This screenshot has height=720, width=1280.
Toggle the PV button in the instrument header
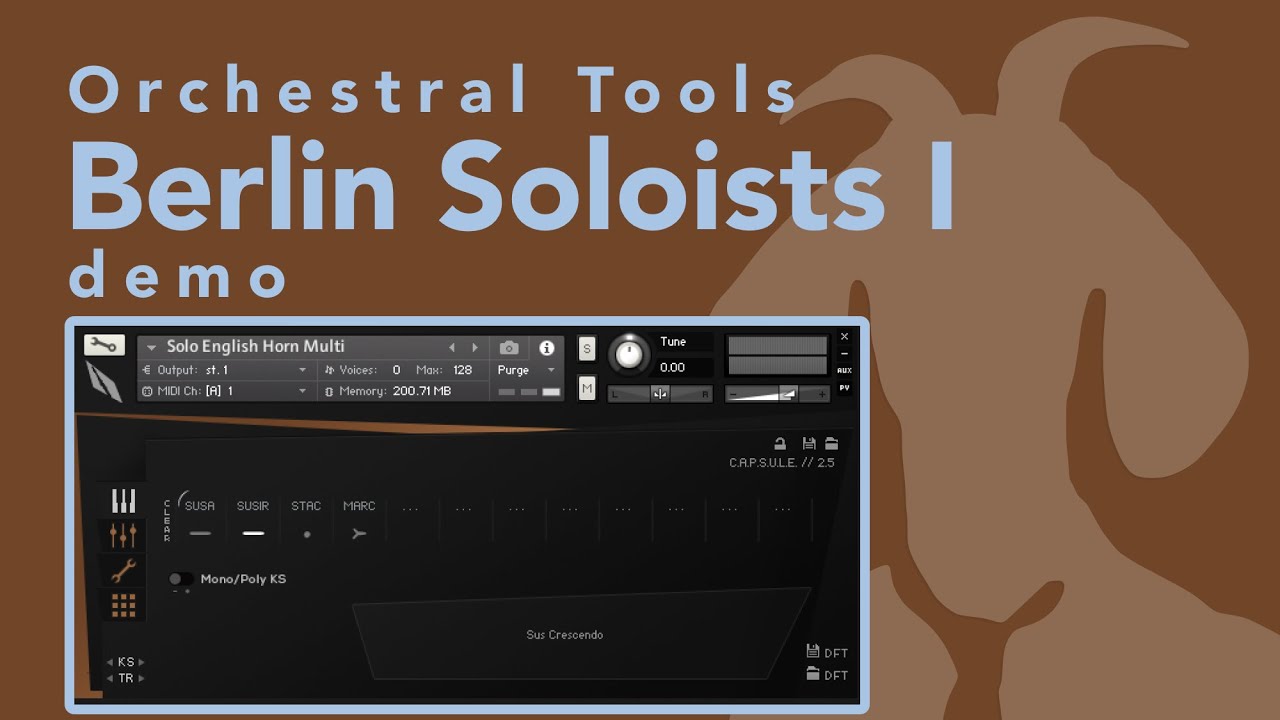(x=844, y=388)
